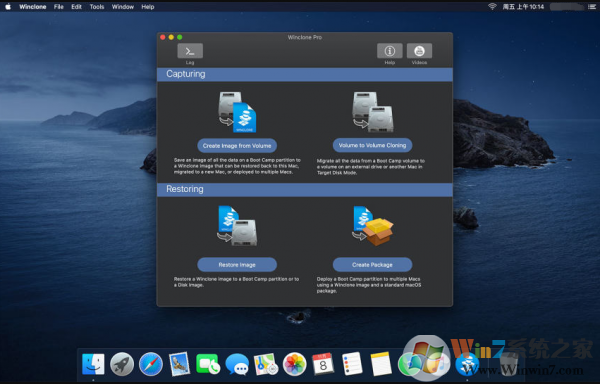Image resolution: width=600 pixels, height=384 pixels.
Task: Open the Help menu in menu bar
Action: 148,7
